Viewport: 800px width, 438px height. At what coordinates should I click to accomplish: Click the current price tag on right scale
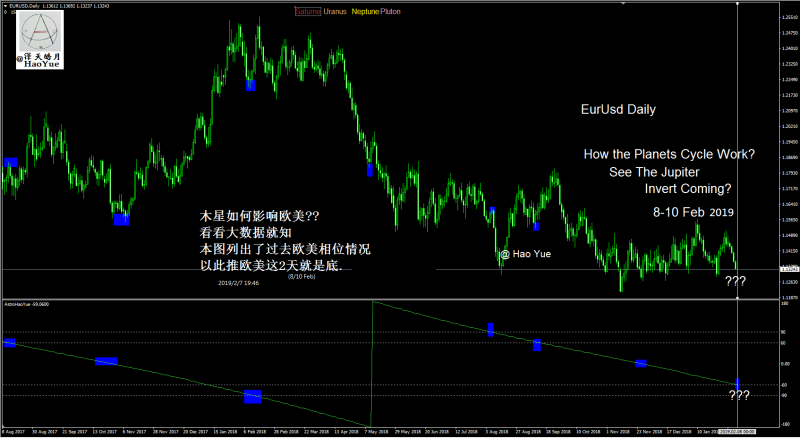point(789,269)
